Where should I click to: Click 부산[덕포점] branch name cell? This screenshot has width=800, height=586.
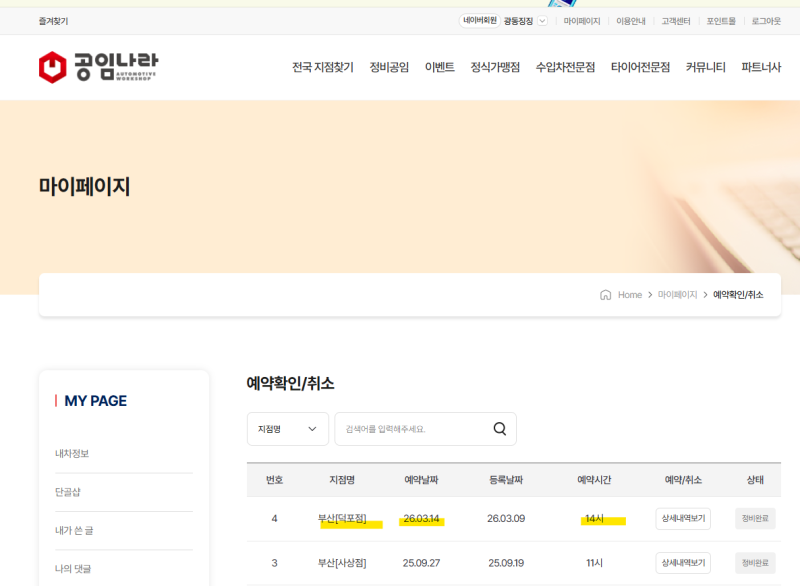click(342, 518)
